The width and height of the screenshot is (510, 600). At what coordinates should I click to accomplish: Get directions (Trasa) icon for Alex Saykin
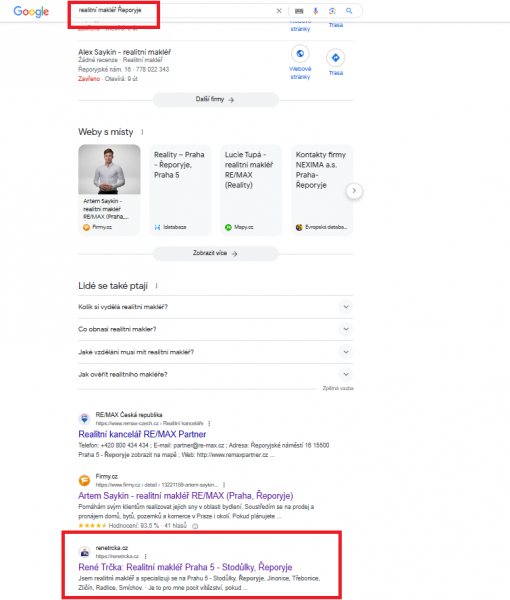pyautogui.click(x=336, y=57)
